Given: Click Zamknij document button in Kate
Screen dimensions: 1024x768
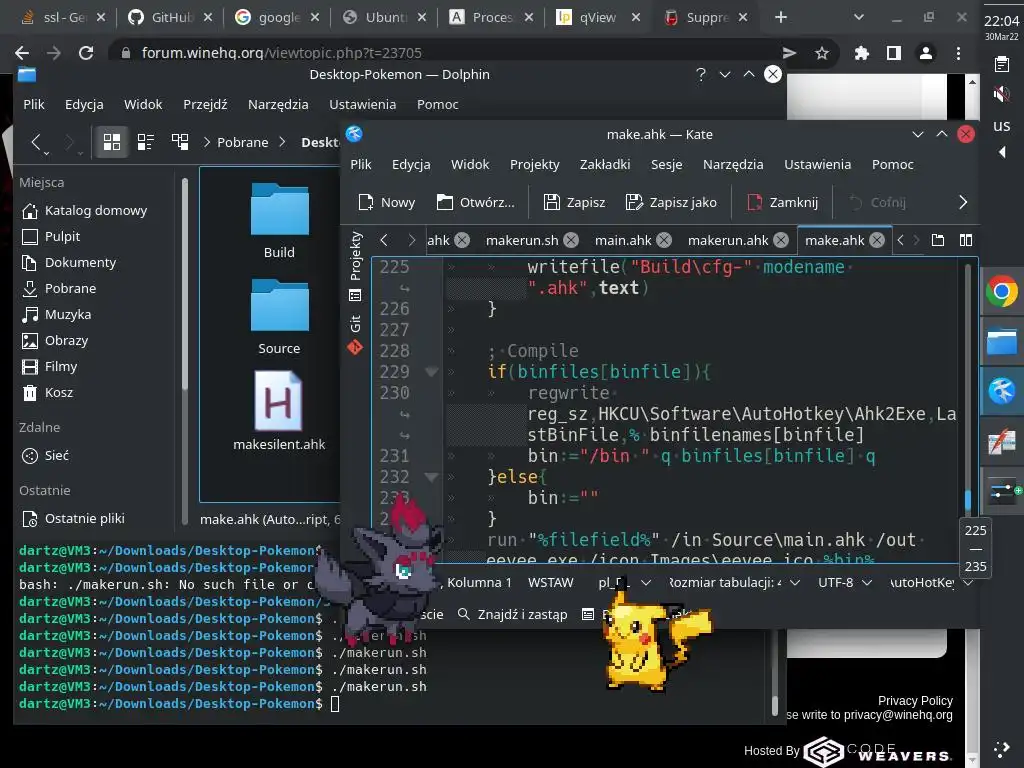Looking at the screenshot, I should (x=782, y=202).
